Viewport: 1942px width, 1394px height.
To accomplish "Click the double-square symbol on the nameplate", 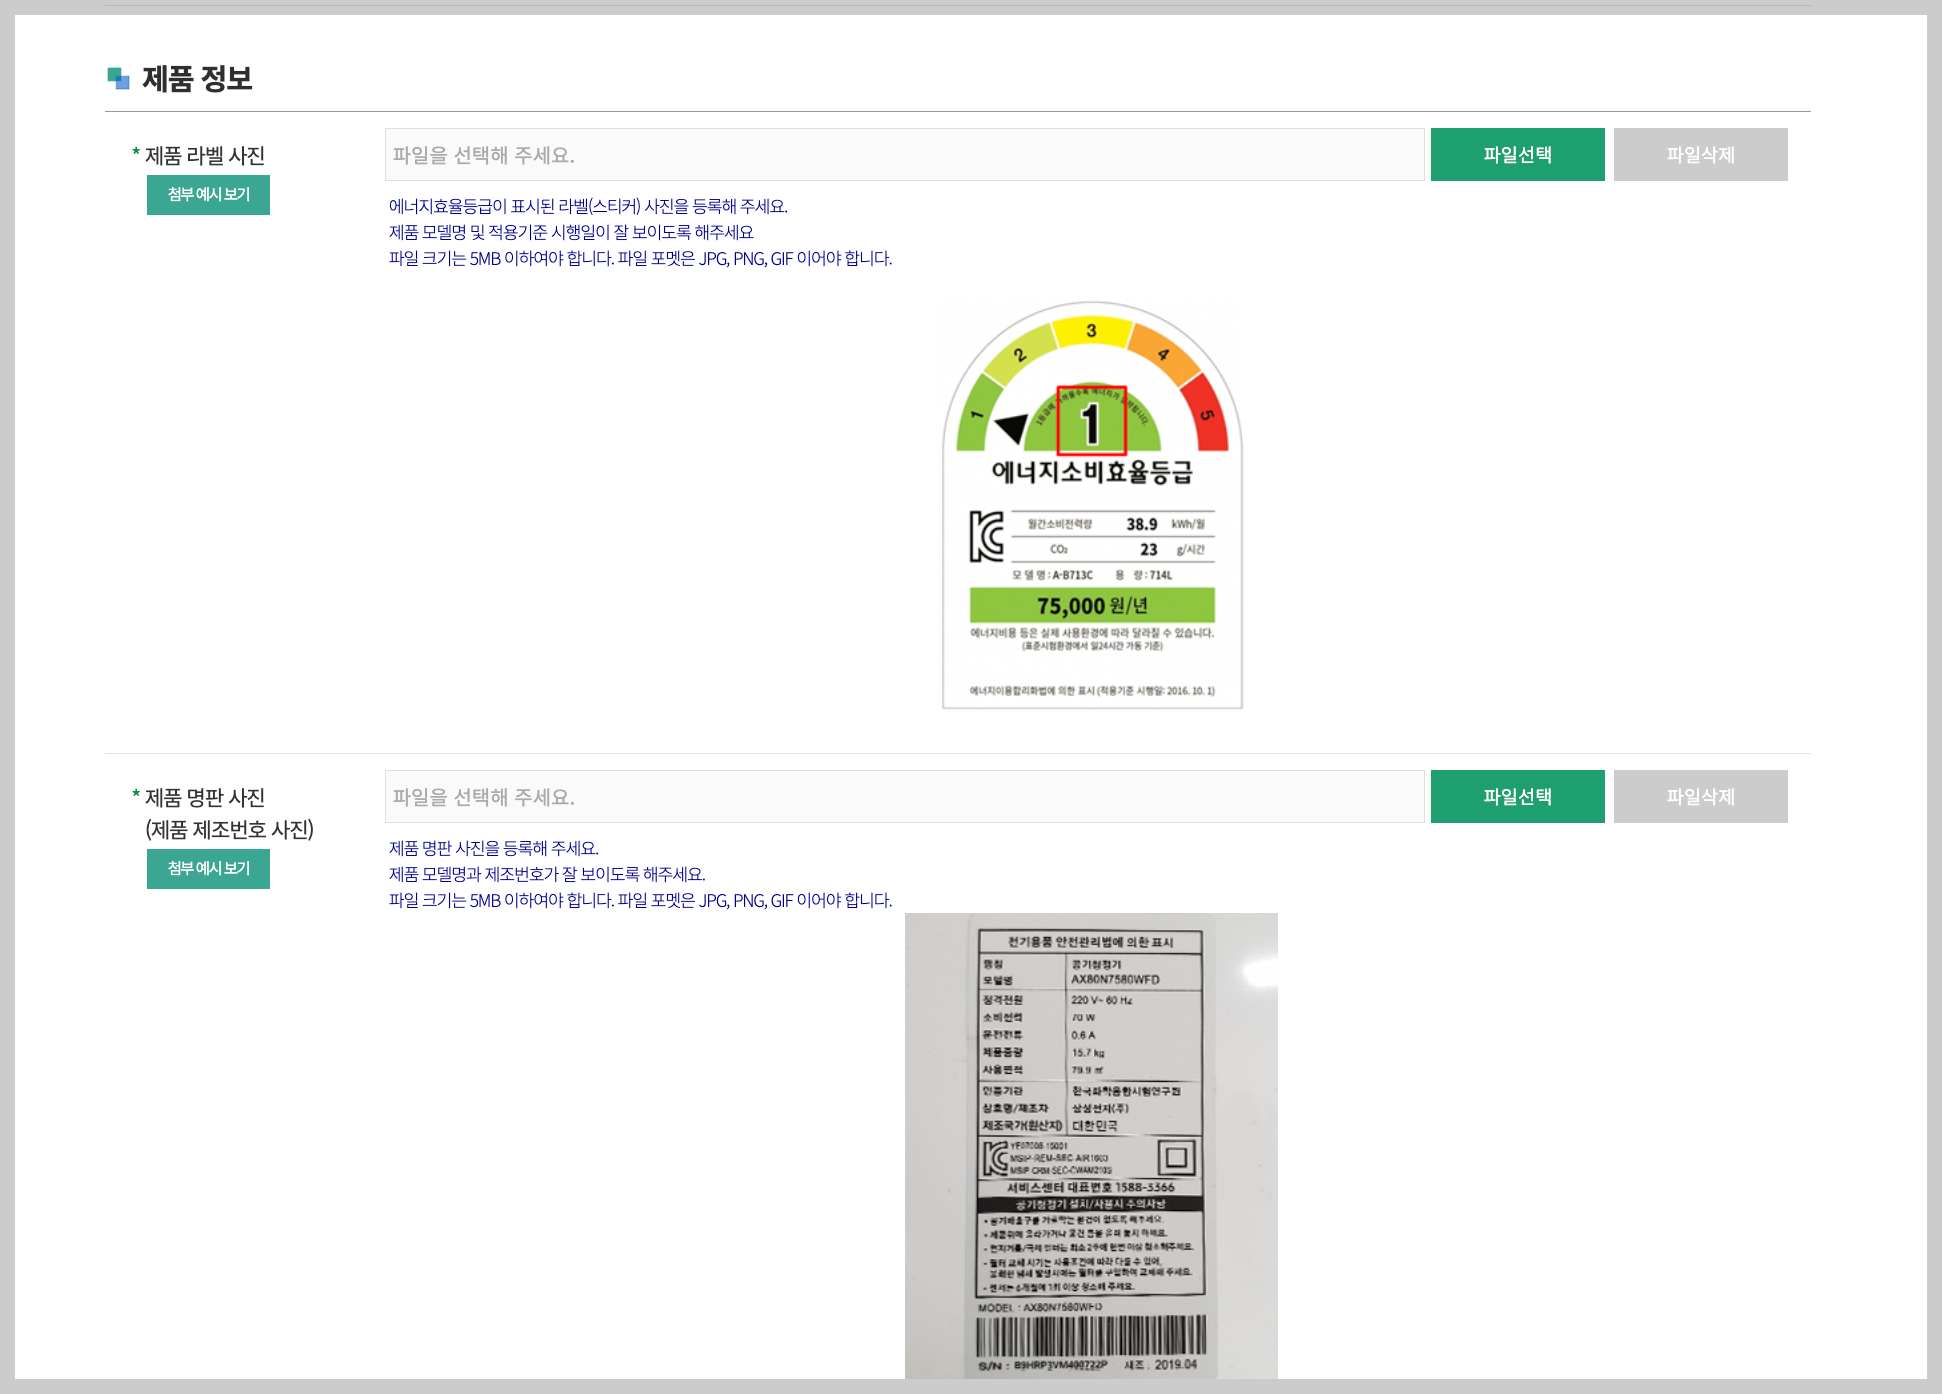I will click(x=1176, y=1157).
